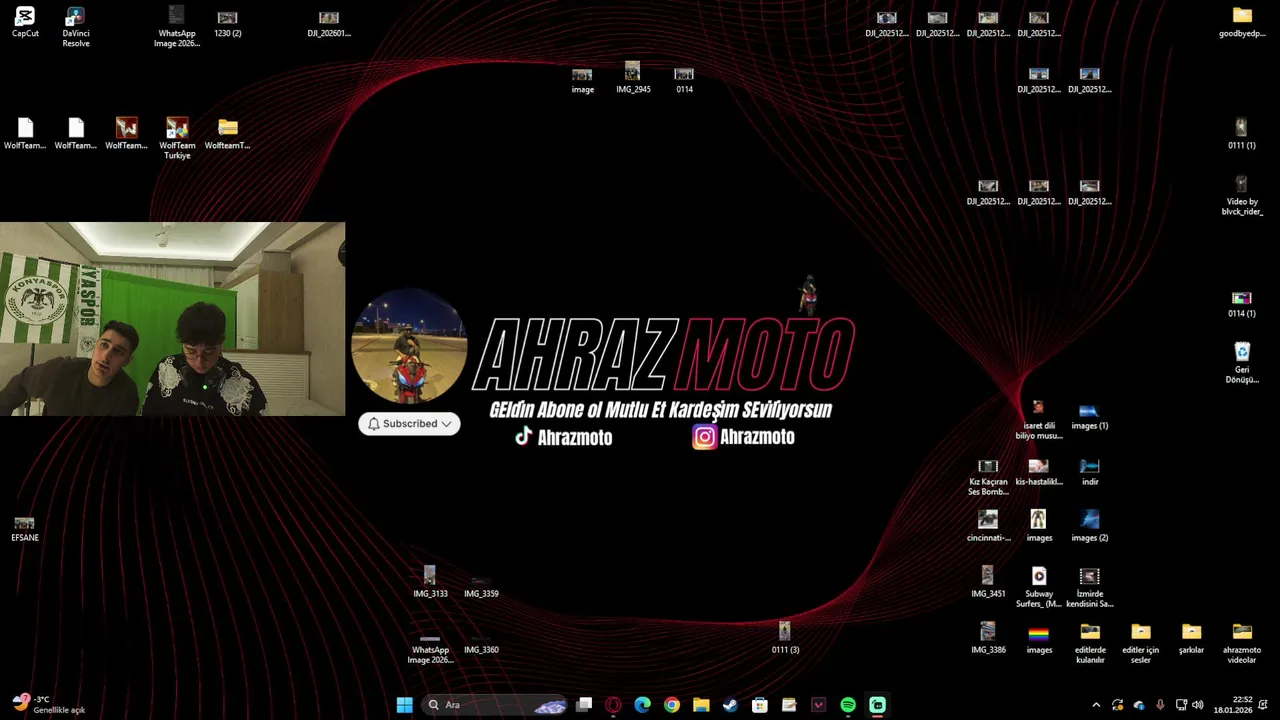Select the Video by blvck_rider_ file
The image size is (1280, 720).
pos(1241,195)
